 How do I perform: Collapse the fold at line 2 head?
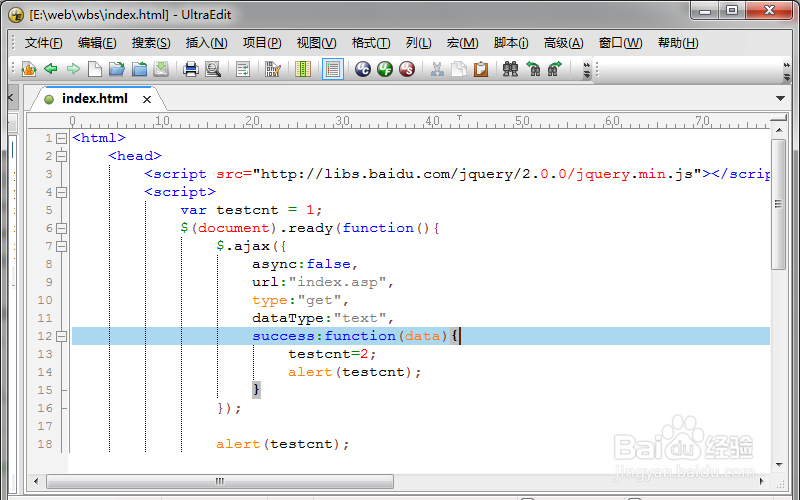(61, 156)
